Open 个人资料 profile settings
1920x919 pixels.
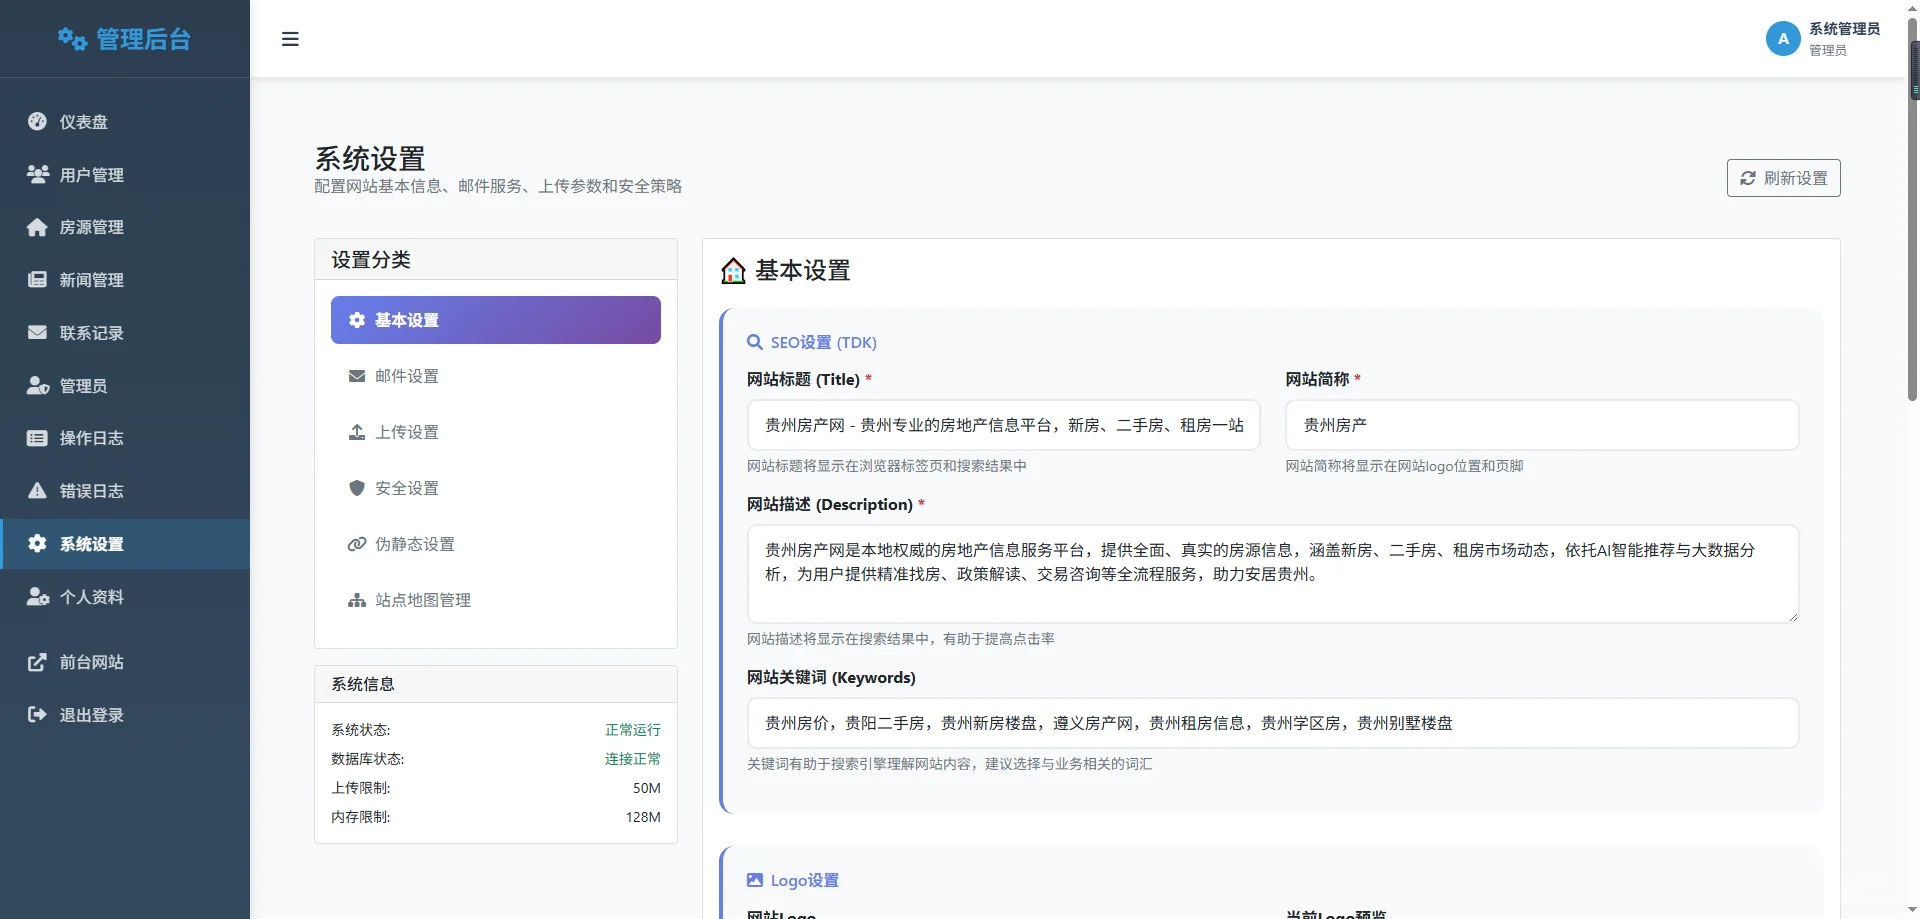tap(37, 597)
